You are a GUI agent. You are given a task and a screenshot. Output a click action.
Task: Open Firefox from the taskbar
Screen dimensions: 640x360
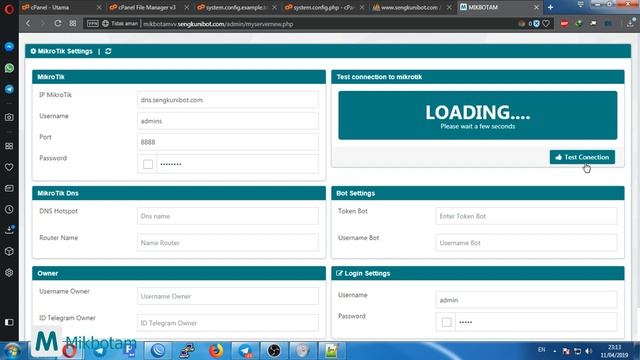click(x=216, y=351)
